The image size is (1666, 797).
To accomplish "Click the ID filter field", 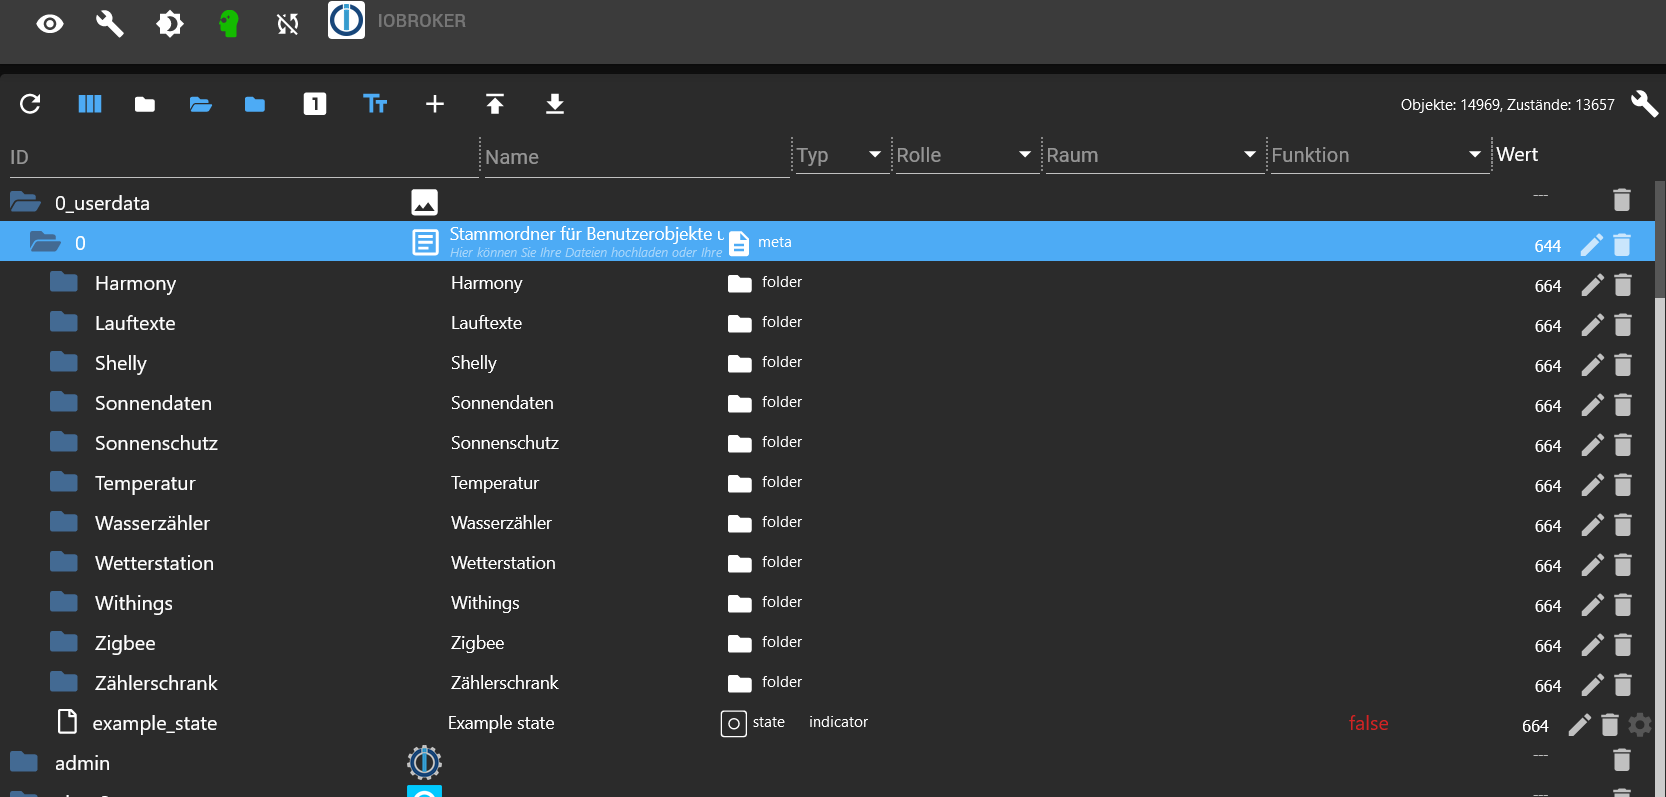I will coord(243,157).
